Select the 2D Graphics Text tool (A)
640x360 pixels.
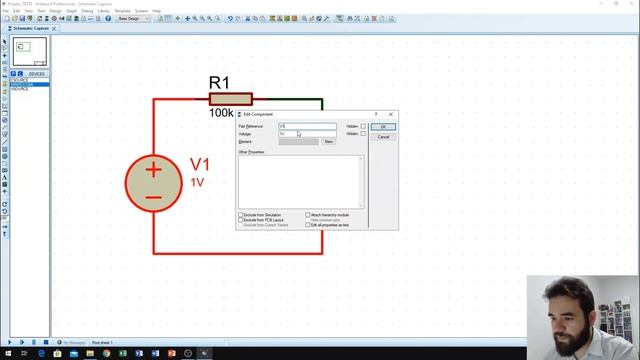(4, 178)
